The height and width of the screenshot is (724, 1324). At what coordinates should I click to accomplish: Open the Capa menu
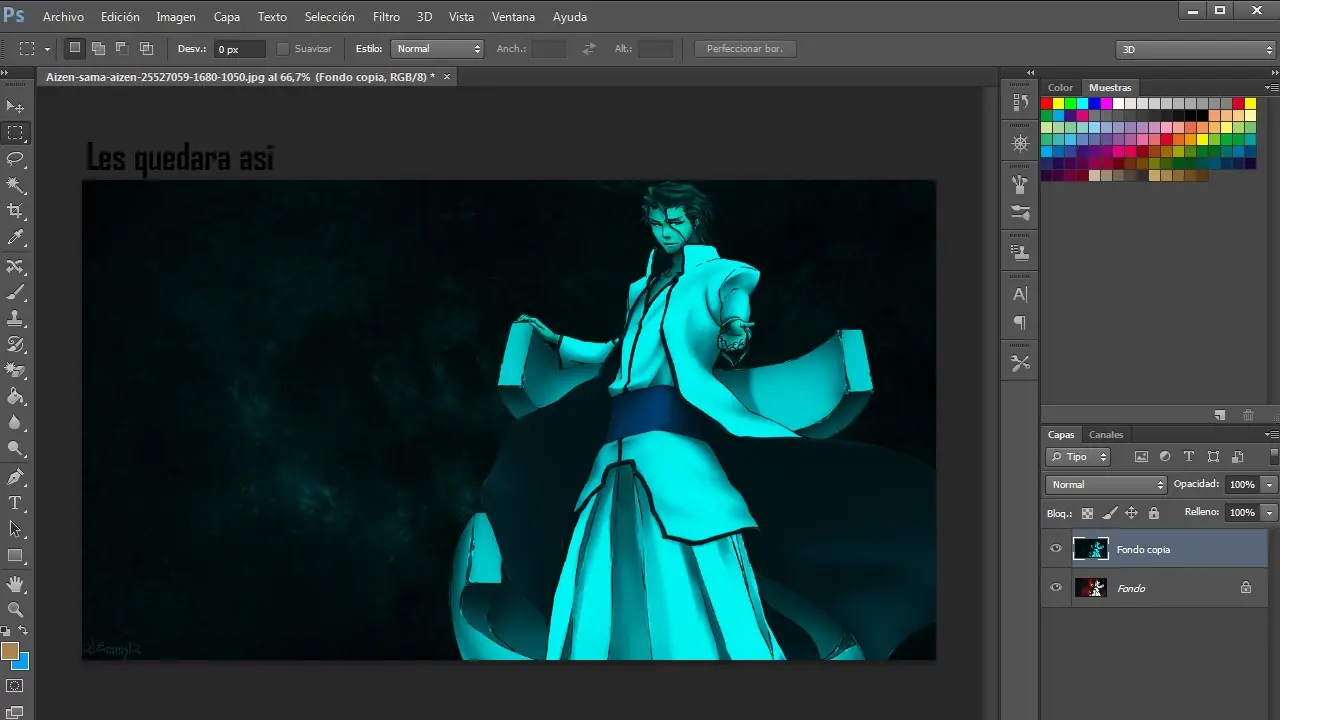pos(227,17)
